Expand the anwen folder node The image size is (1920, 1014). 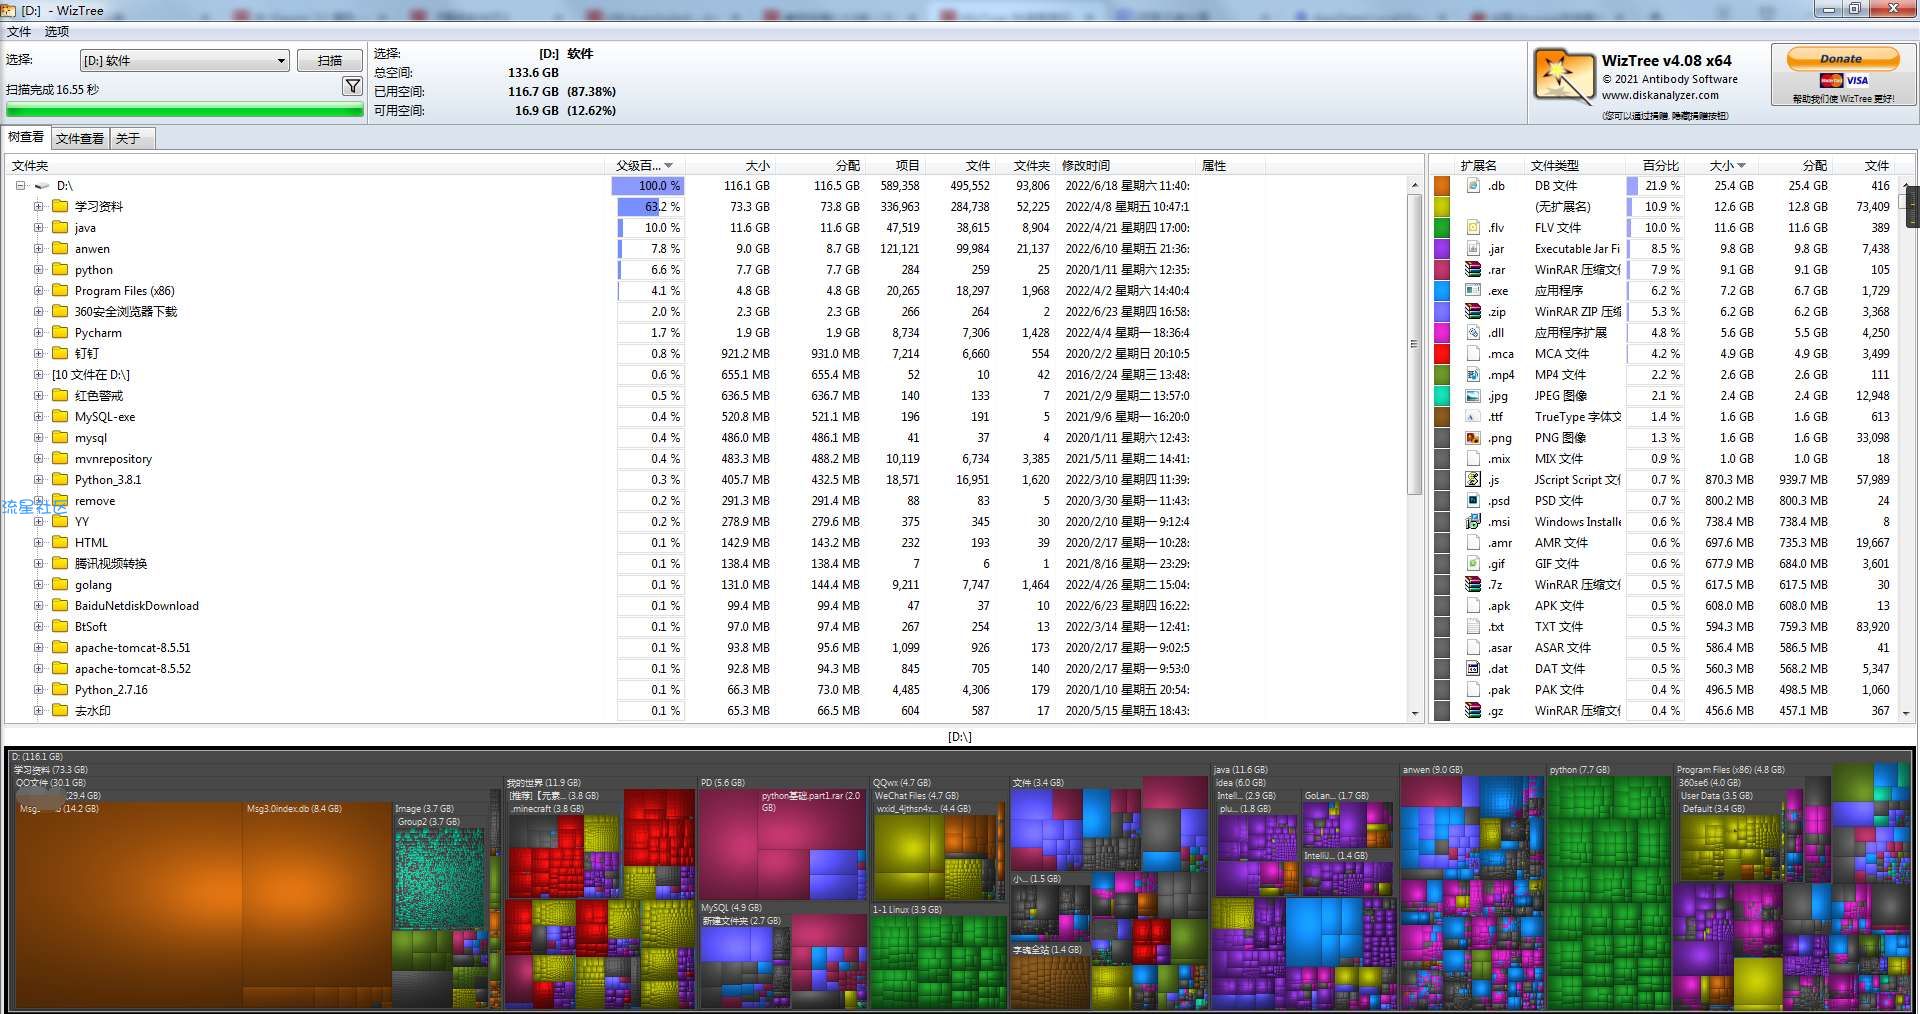(x=38, y=249)
